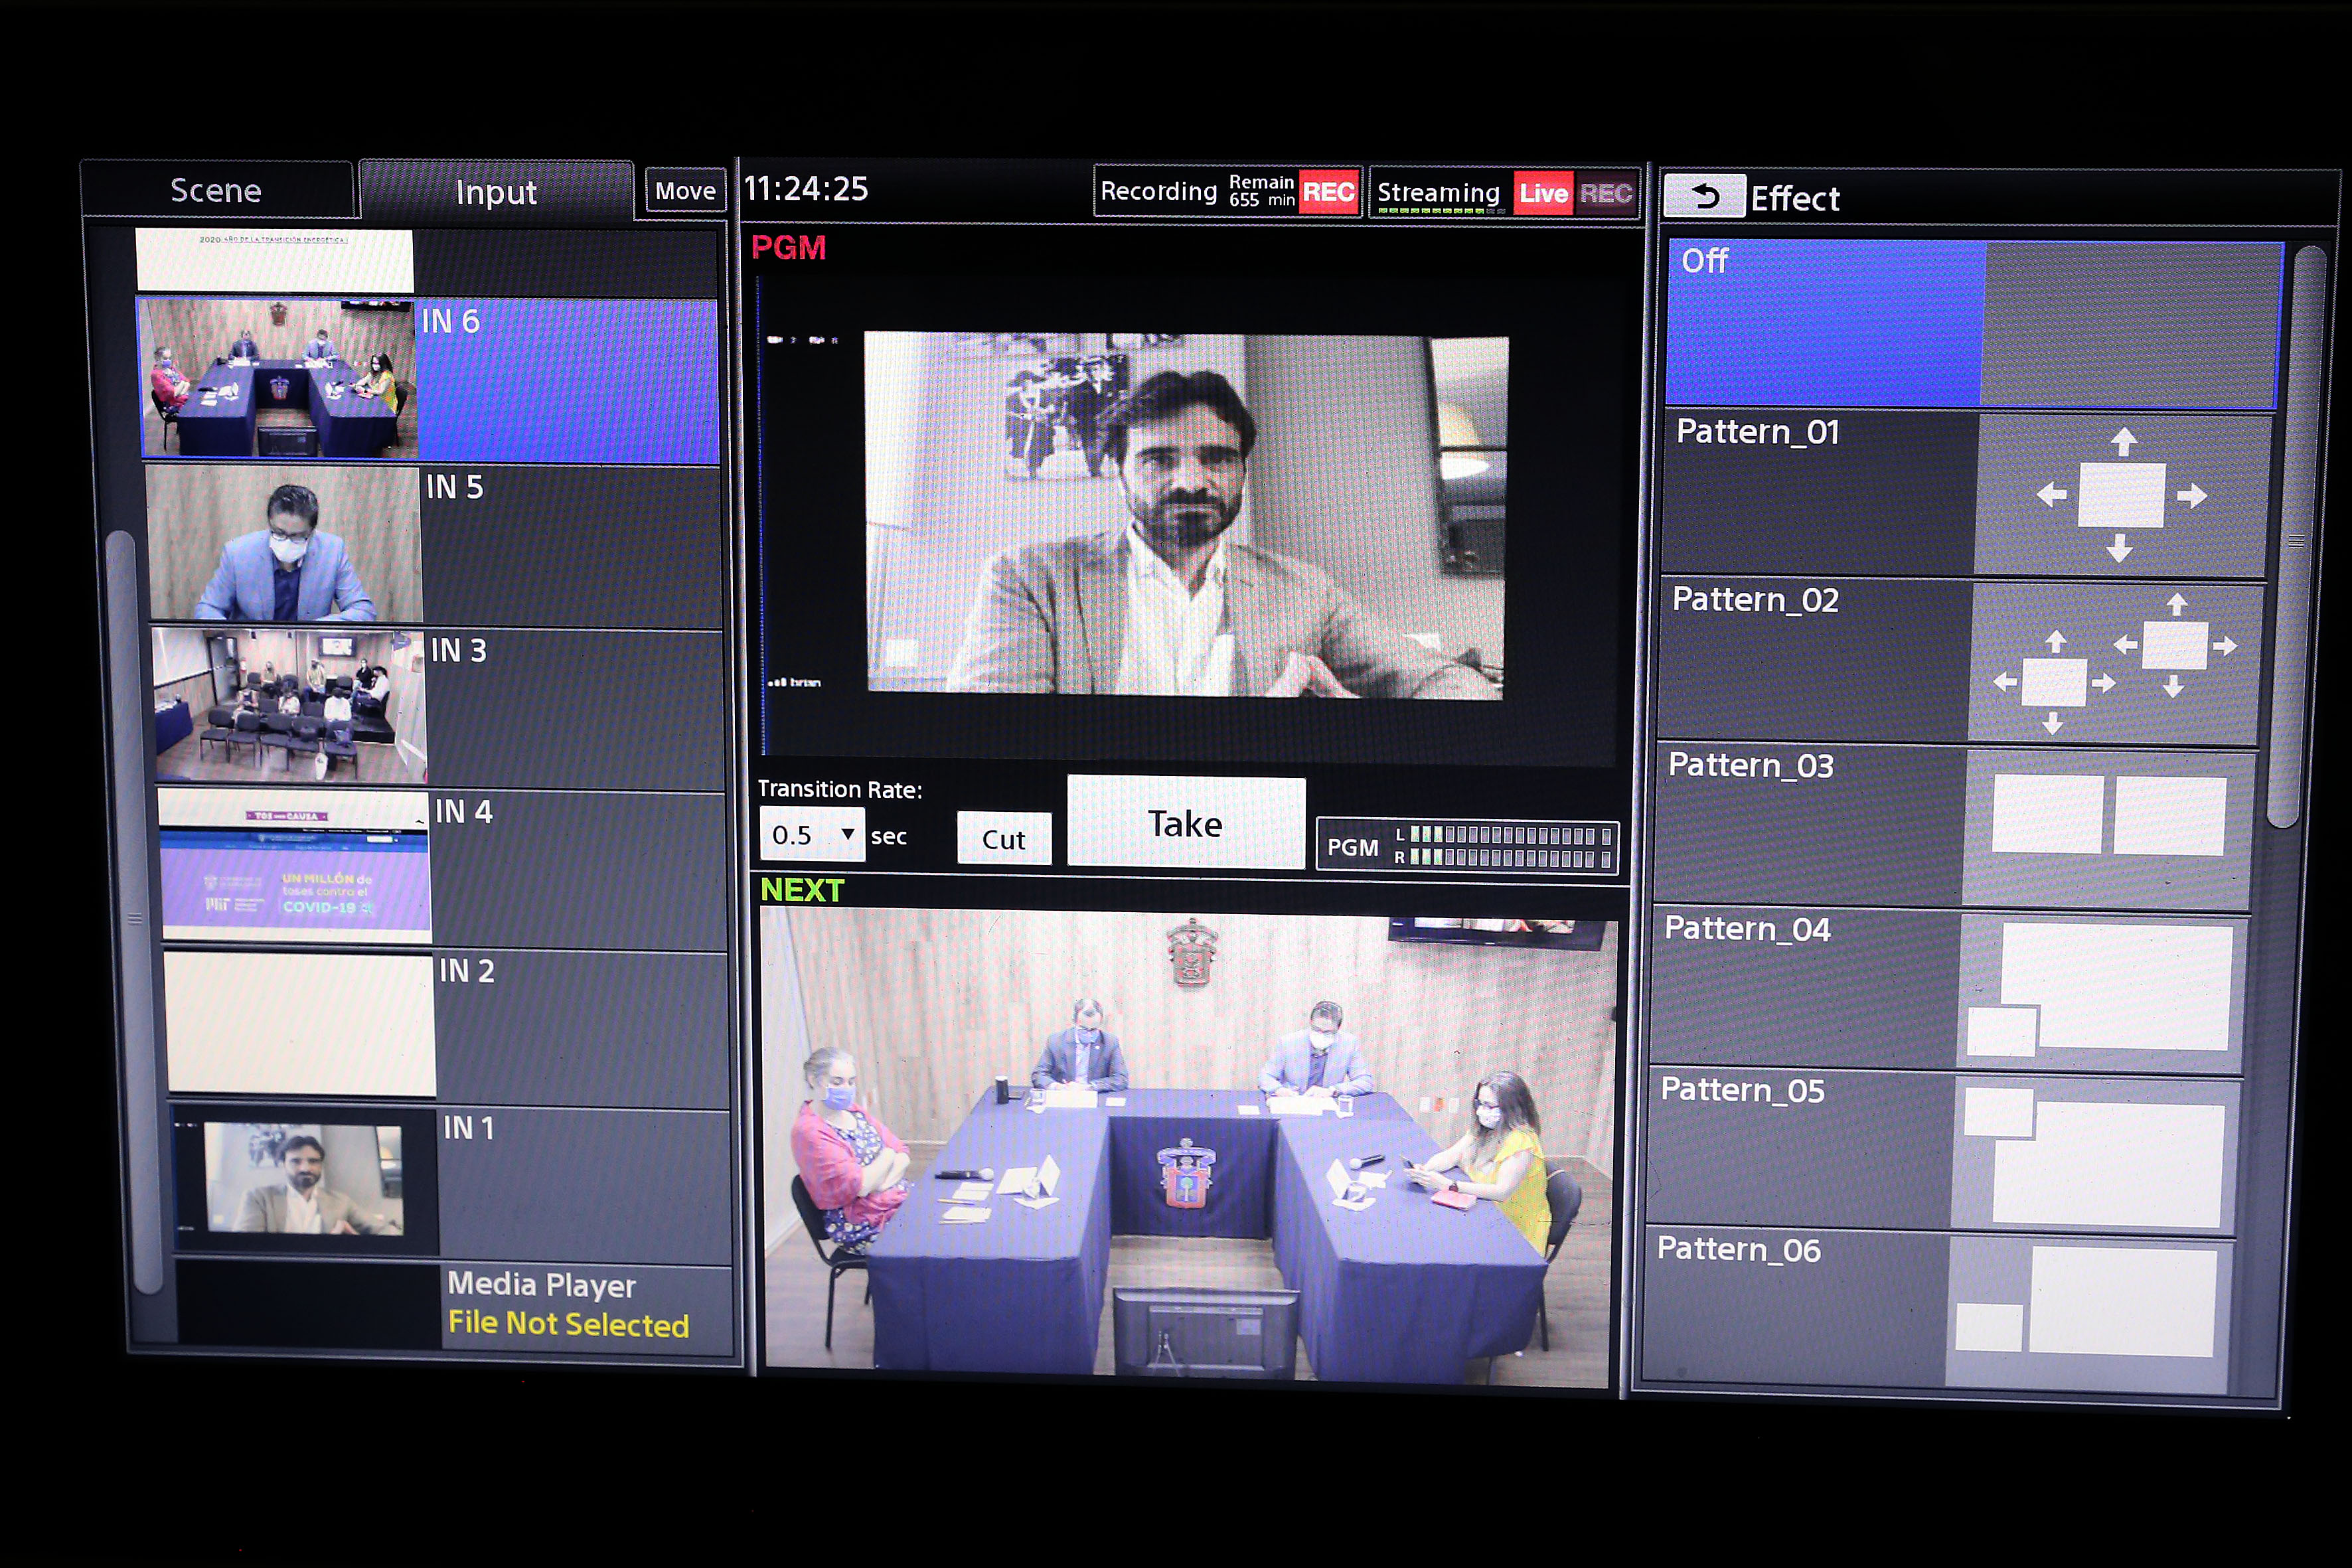Click the back arrow beside Effect

1704,196
